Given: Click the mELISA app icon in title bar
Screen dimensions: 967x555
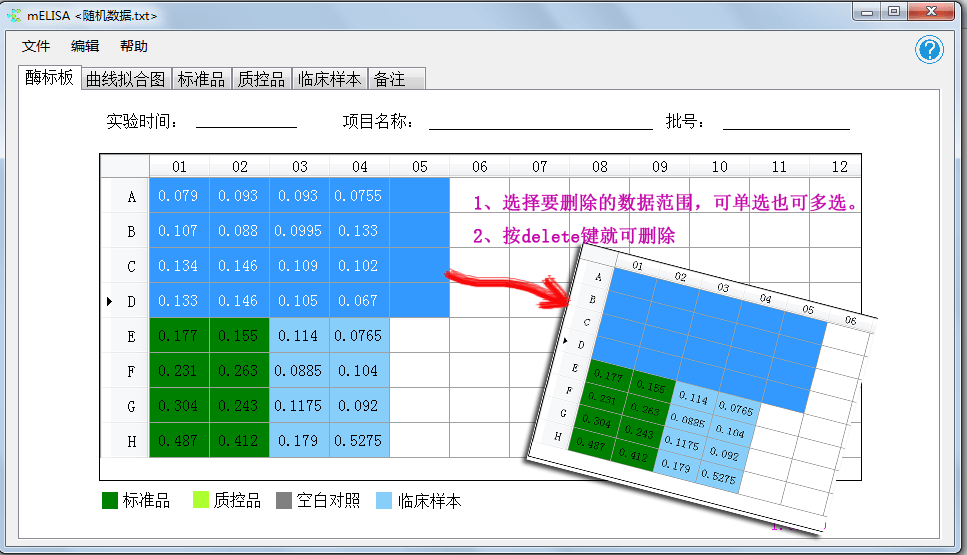Looking at the screenshot, I should 14,15.
